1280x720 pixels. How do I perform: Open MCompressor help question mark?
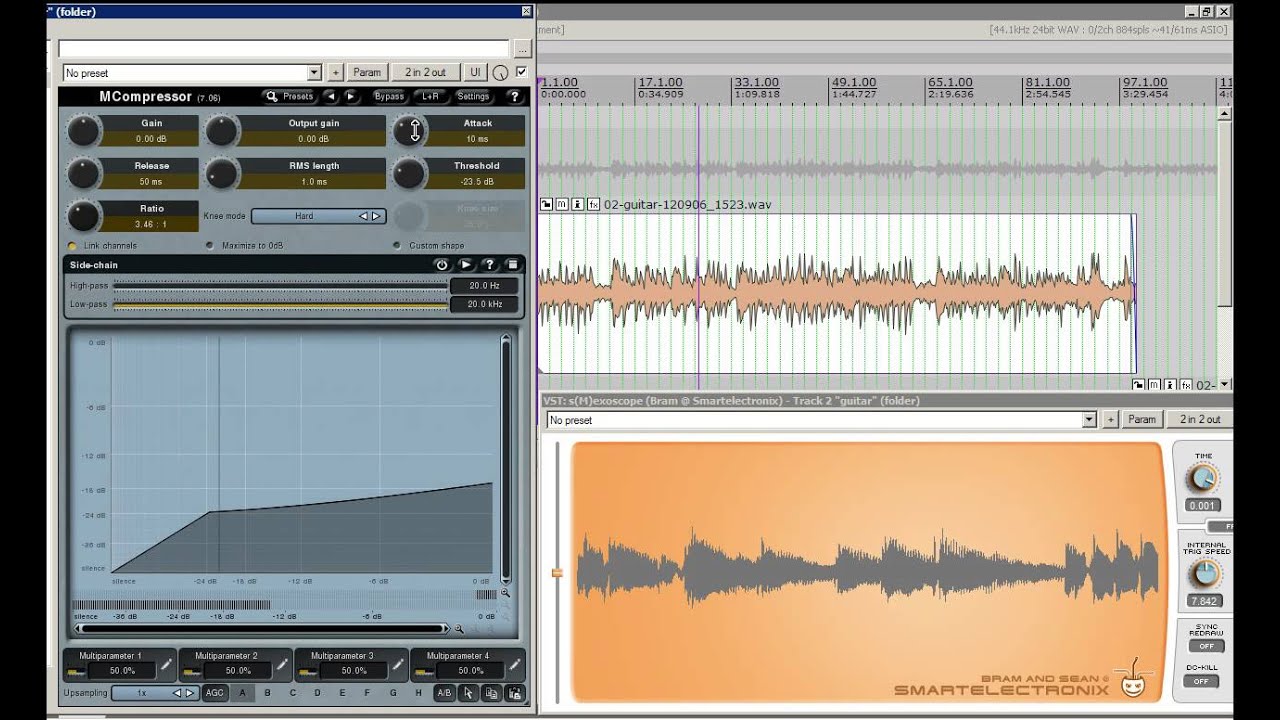click(x=514, y=97)
